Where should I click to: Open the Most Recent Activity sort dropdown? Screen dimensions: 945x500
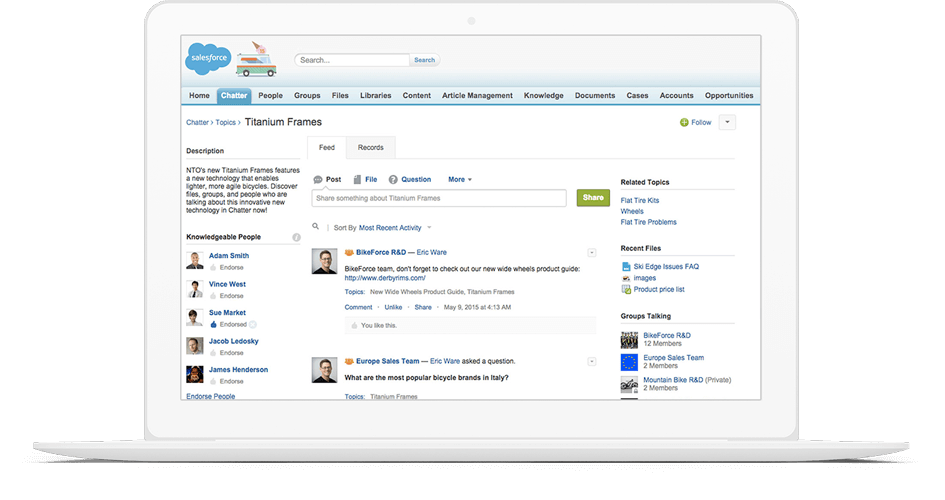(395, 228)
